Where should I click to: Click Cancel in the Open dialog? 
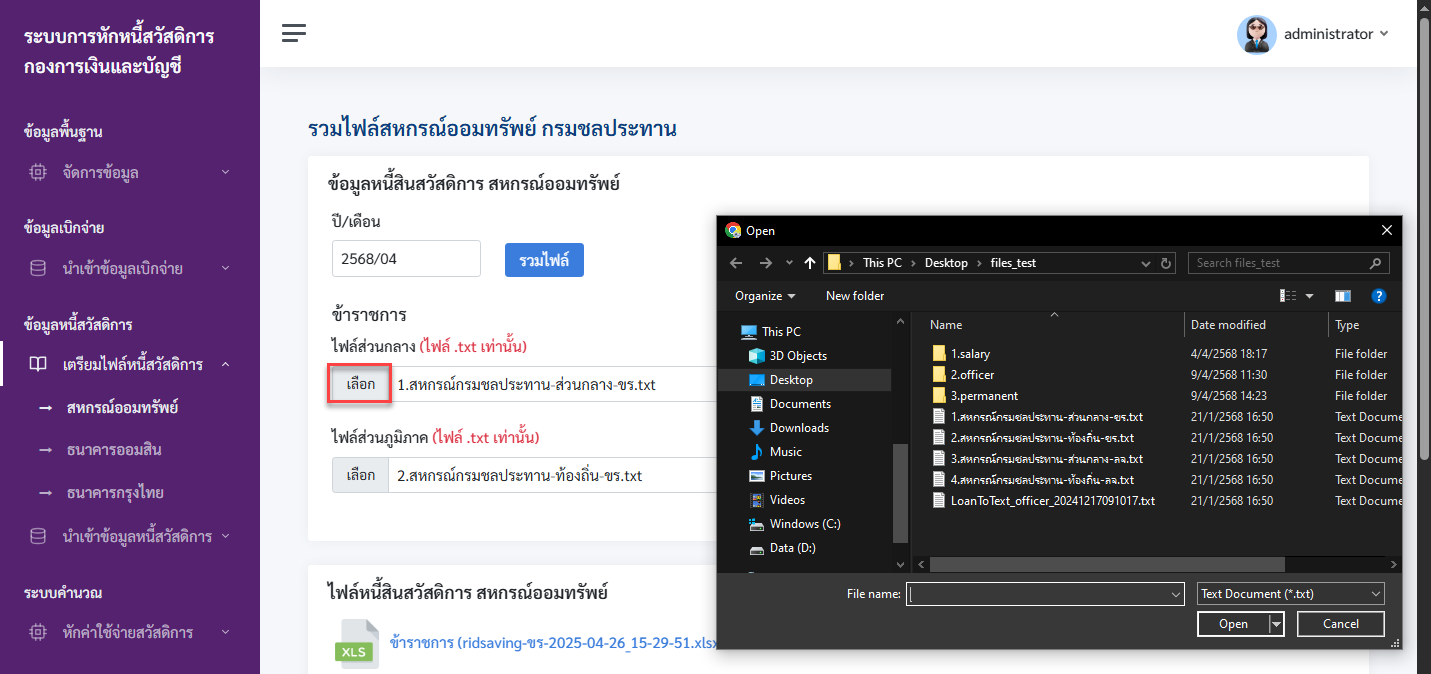[x=1341, y=624]
